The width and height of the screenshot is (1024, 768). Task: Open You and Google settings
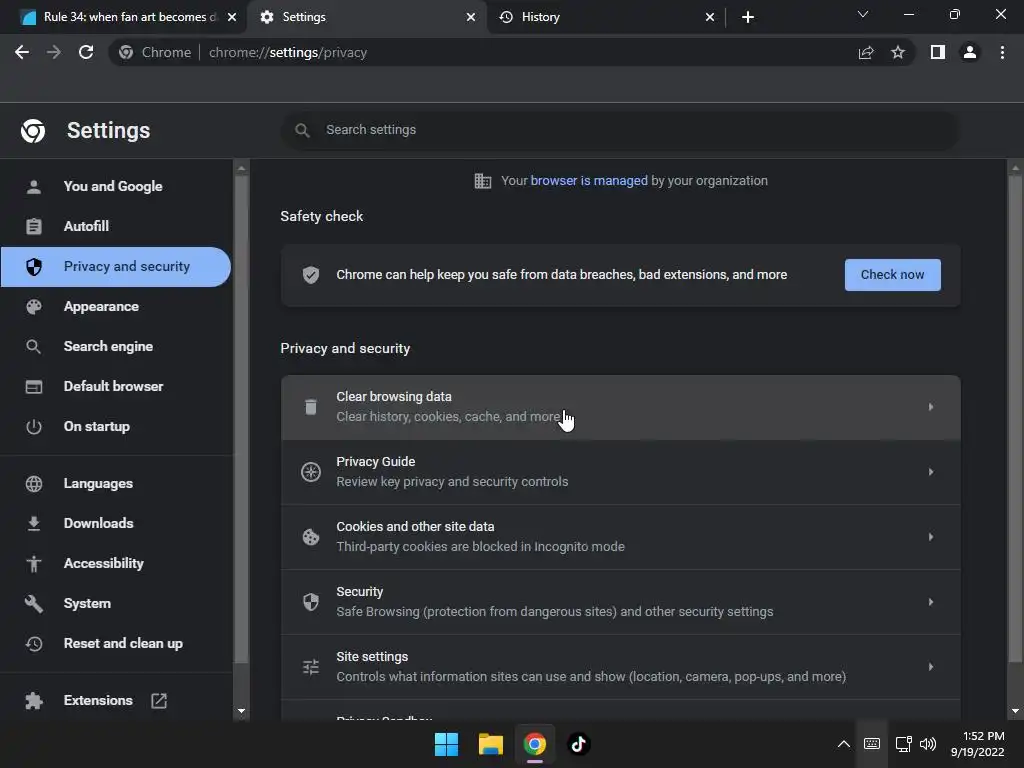(116, 186)
